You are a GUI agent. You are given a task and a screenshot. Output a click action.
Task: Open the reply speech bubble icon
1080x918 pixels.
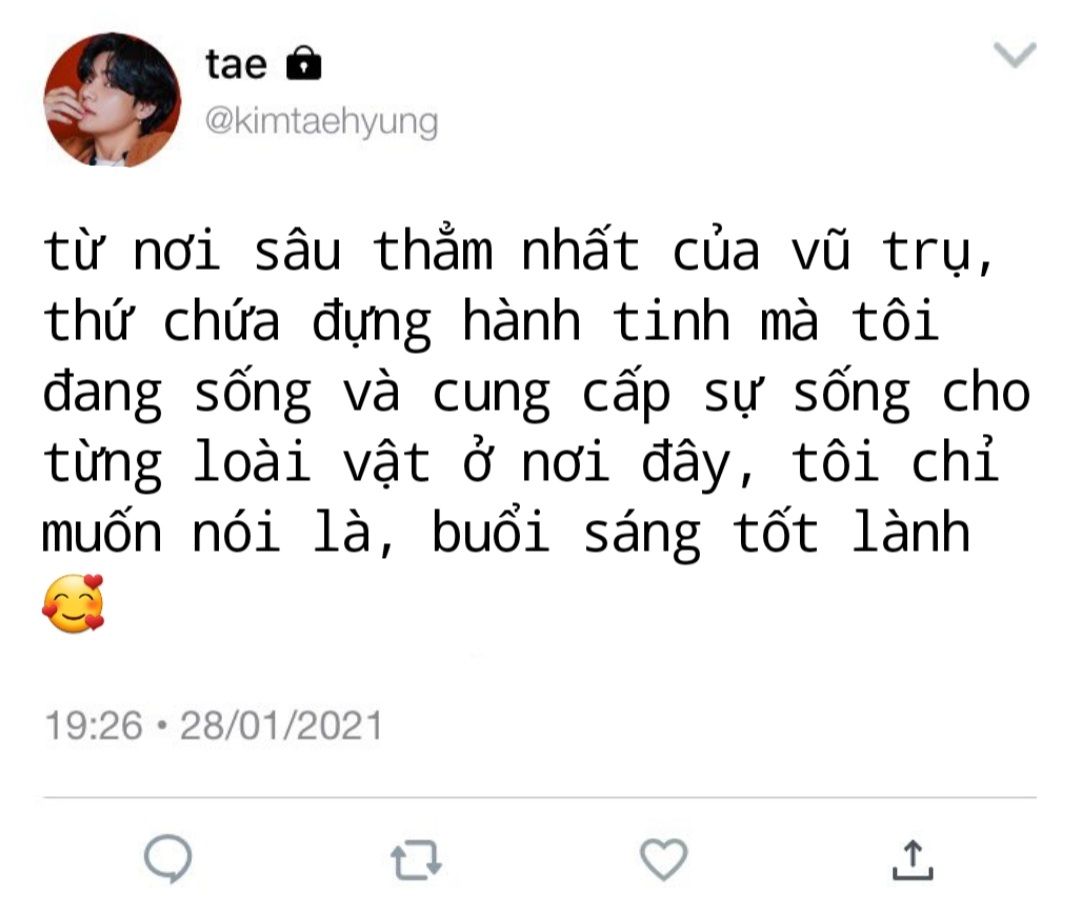click(x=168, y=859)
